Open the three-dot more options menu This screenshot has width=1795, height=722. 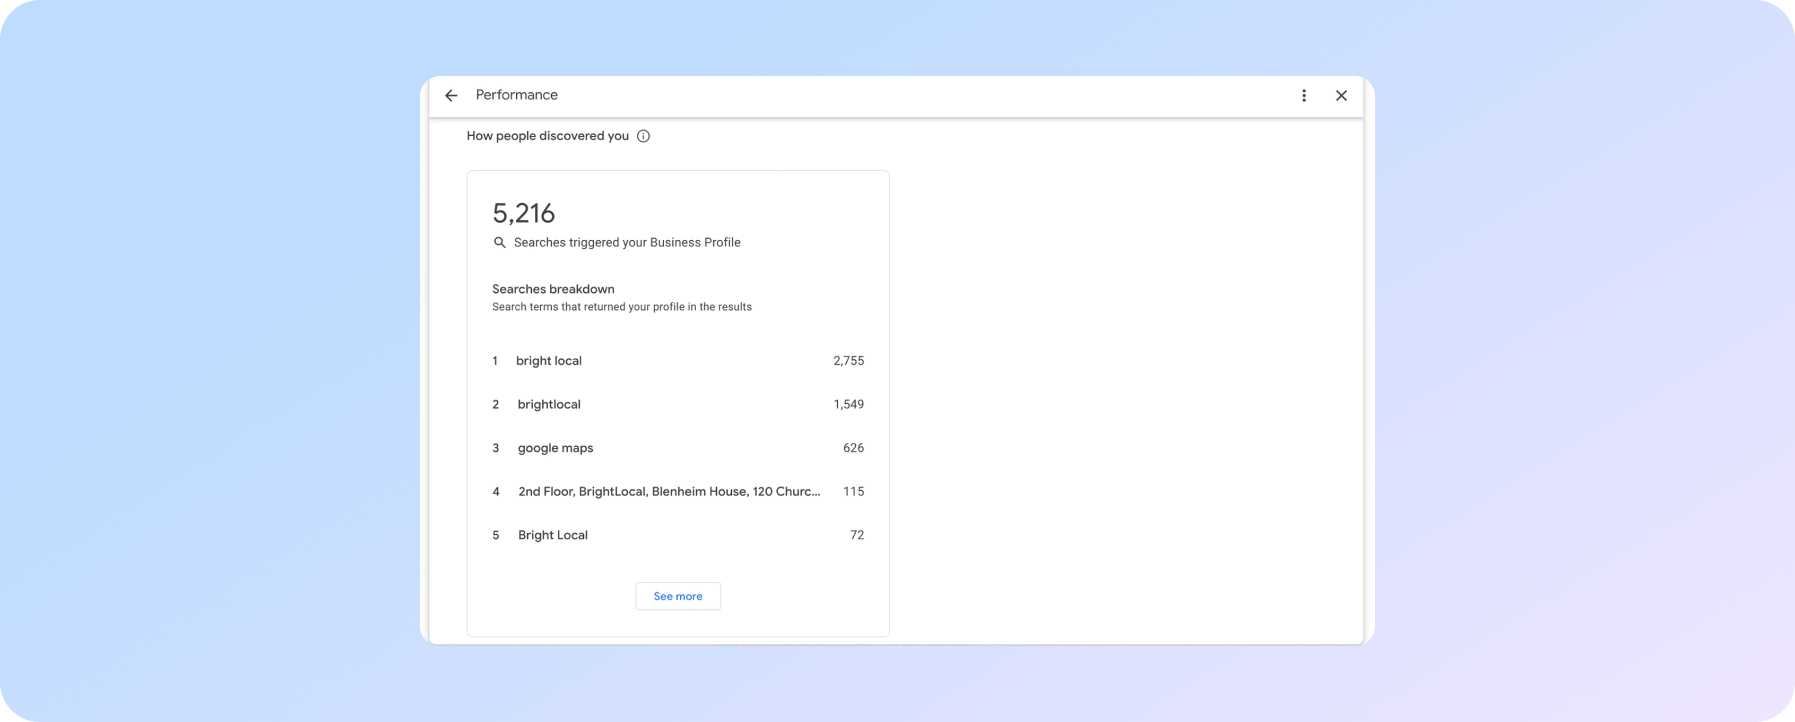coord(1304,96)
